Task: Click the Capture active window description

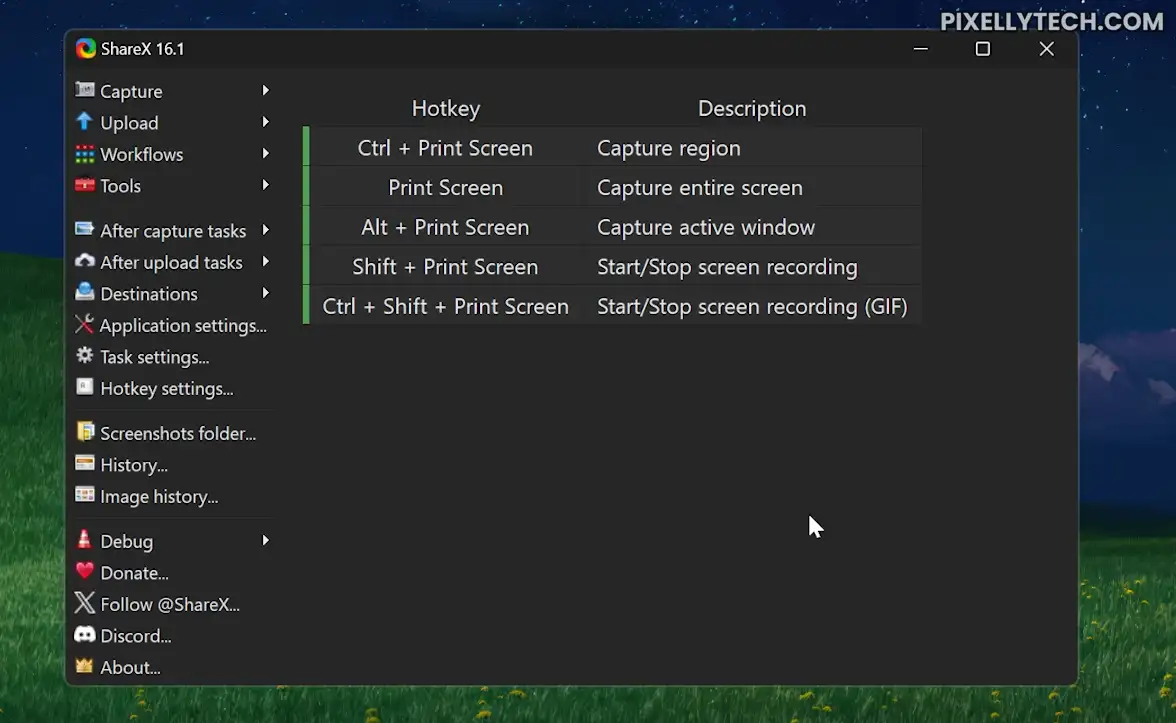Action: click(x=706, y=226)
